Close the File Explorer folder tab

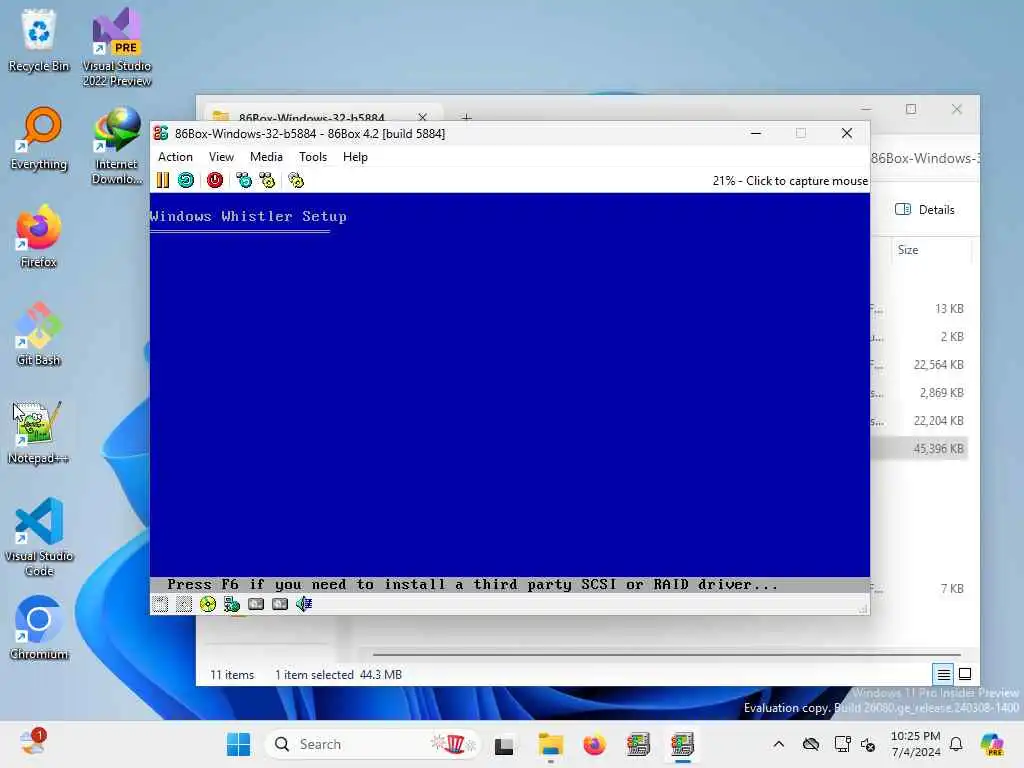click(423, 118)
